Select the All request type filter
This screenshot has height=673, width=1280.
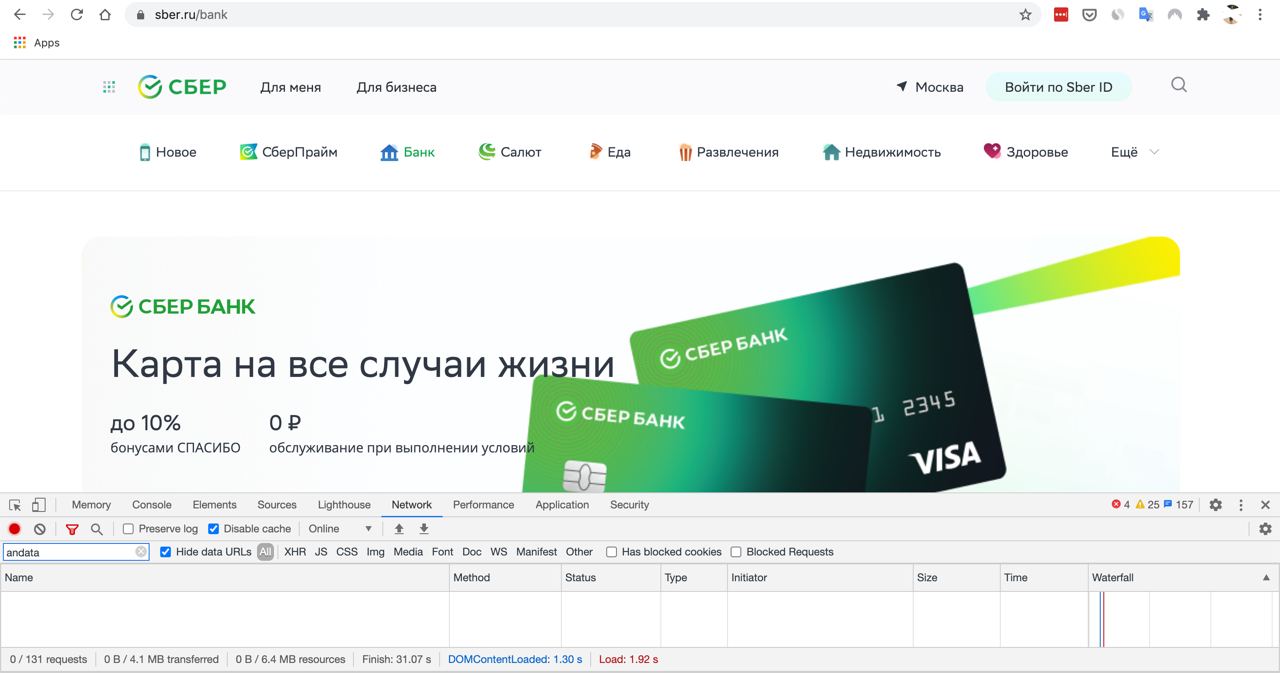[265, 552]
